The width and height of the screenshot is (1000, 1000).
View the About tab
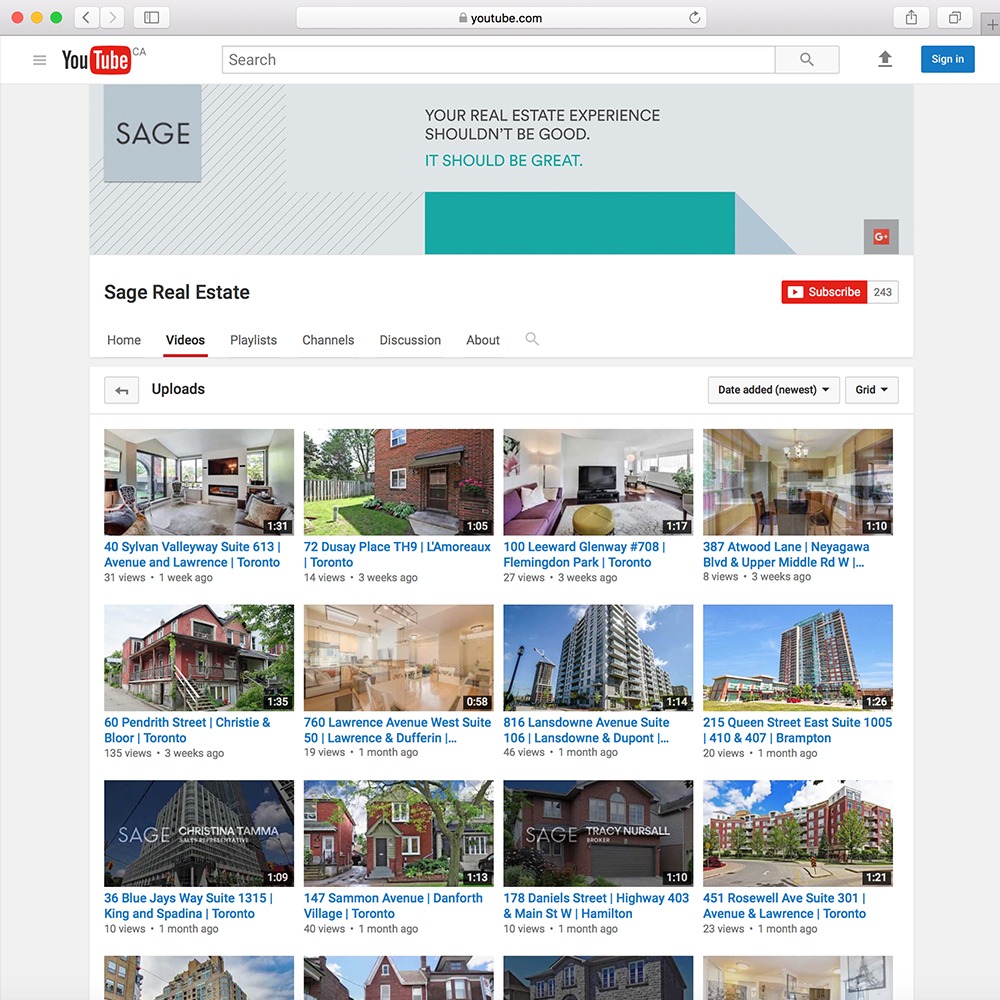tap(483, 340)
